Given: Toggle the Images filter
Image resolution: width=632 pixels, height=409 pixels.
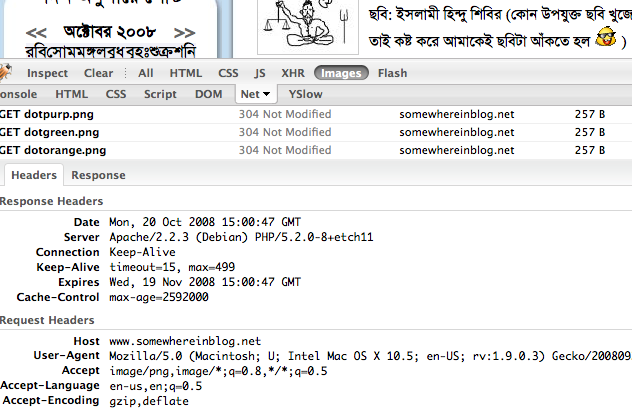Looking at the screenshot, I should point(341,73).
